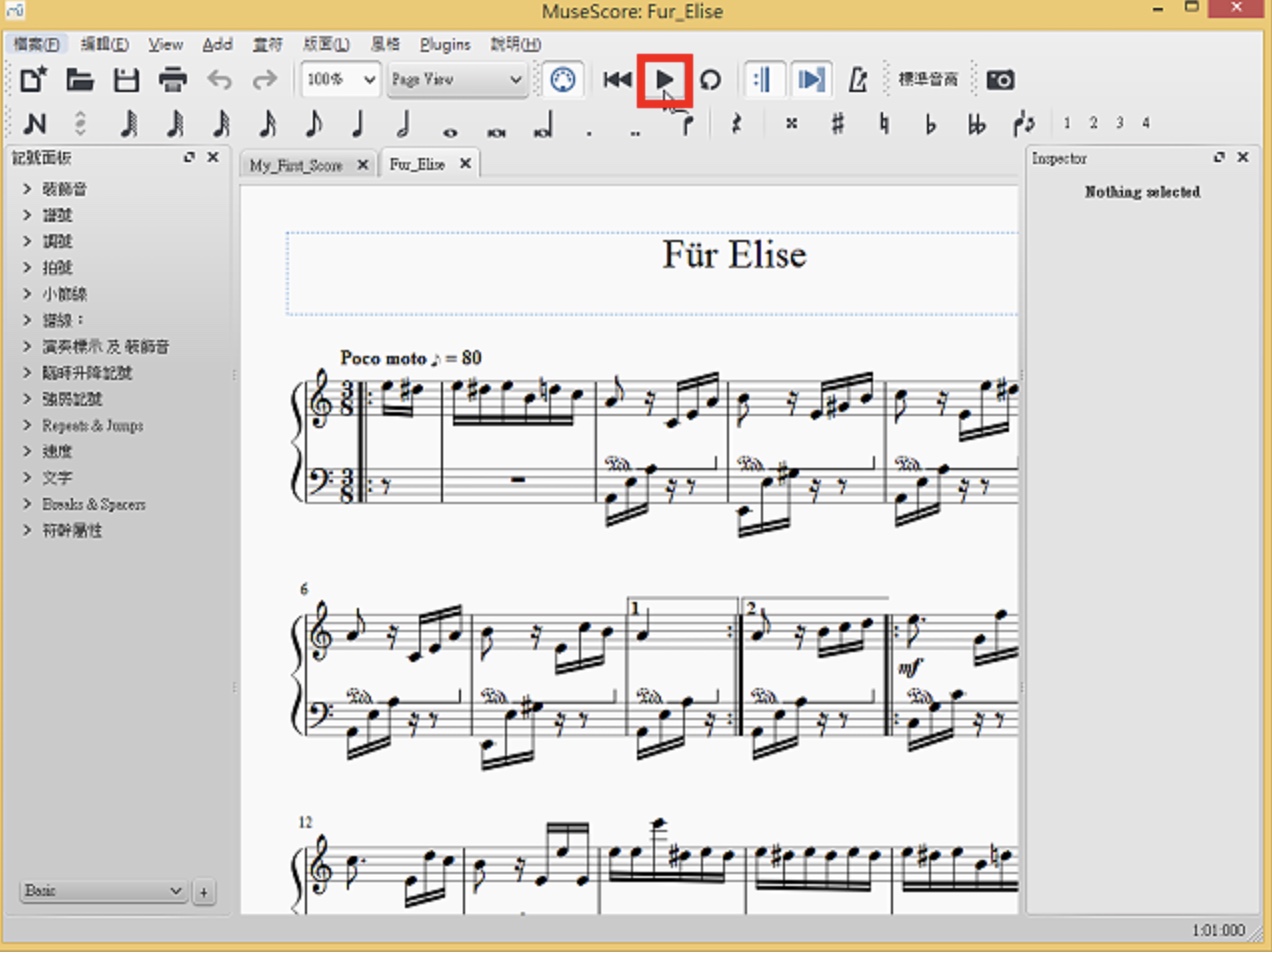Toggle note input mode with the N icon

coord(34,123)
